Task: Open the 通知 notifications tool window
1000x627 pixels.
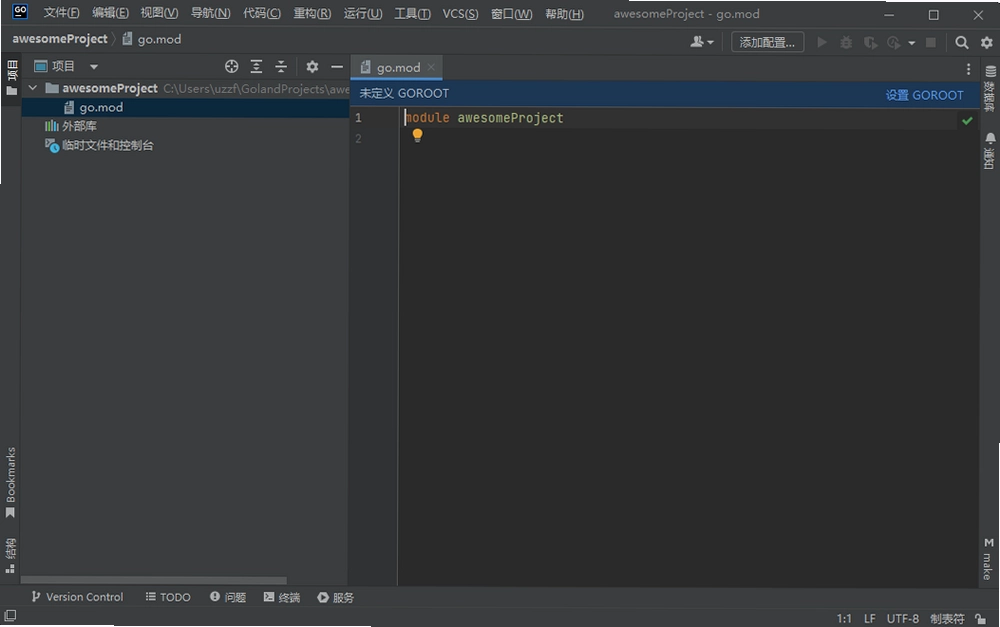Action: [x=990, y=151]
